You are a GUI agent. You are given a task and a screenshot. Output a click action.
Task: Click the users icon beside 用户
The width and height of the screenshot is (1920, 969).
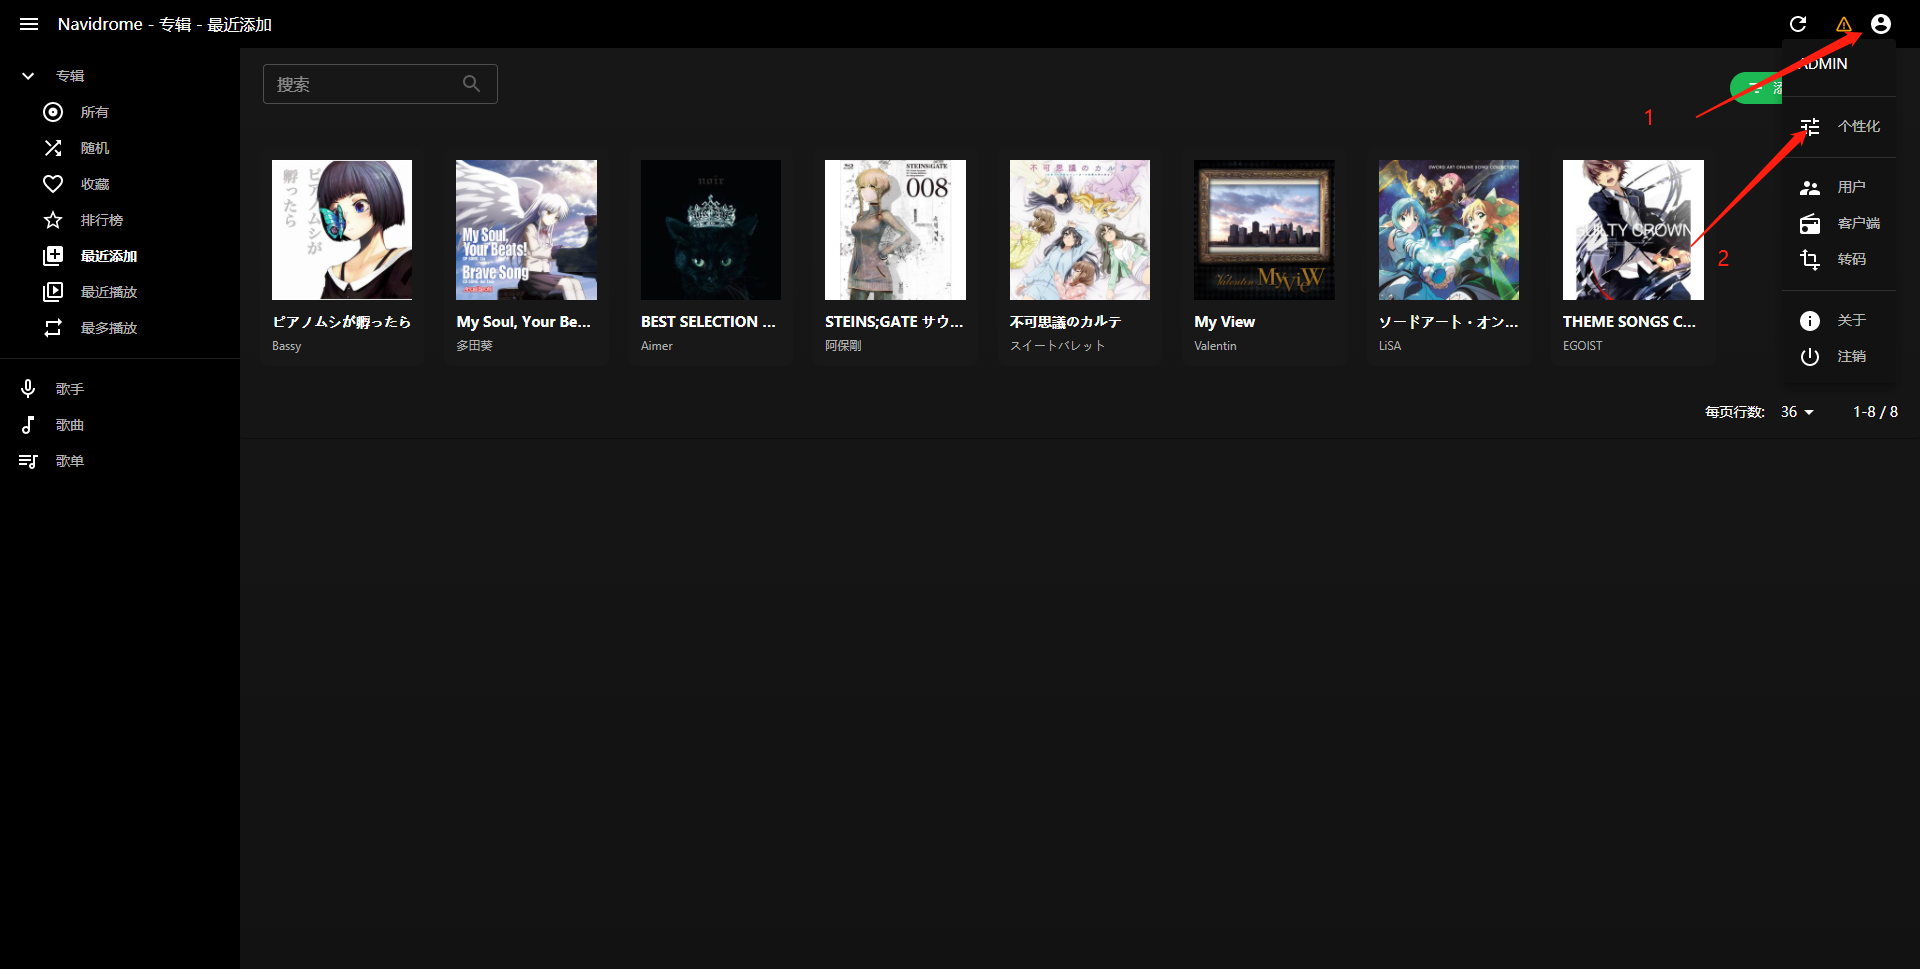(1810, 187)
